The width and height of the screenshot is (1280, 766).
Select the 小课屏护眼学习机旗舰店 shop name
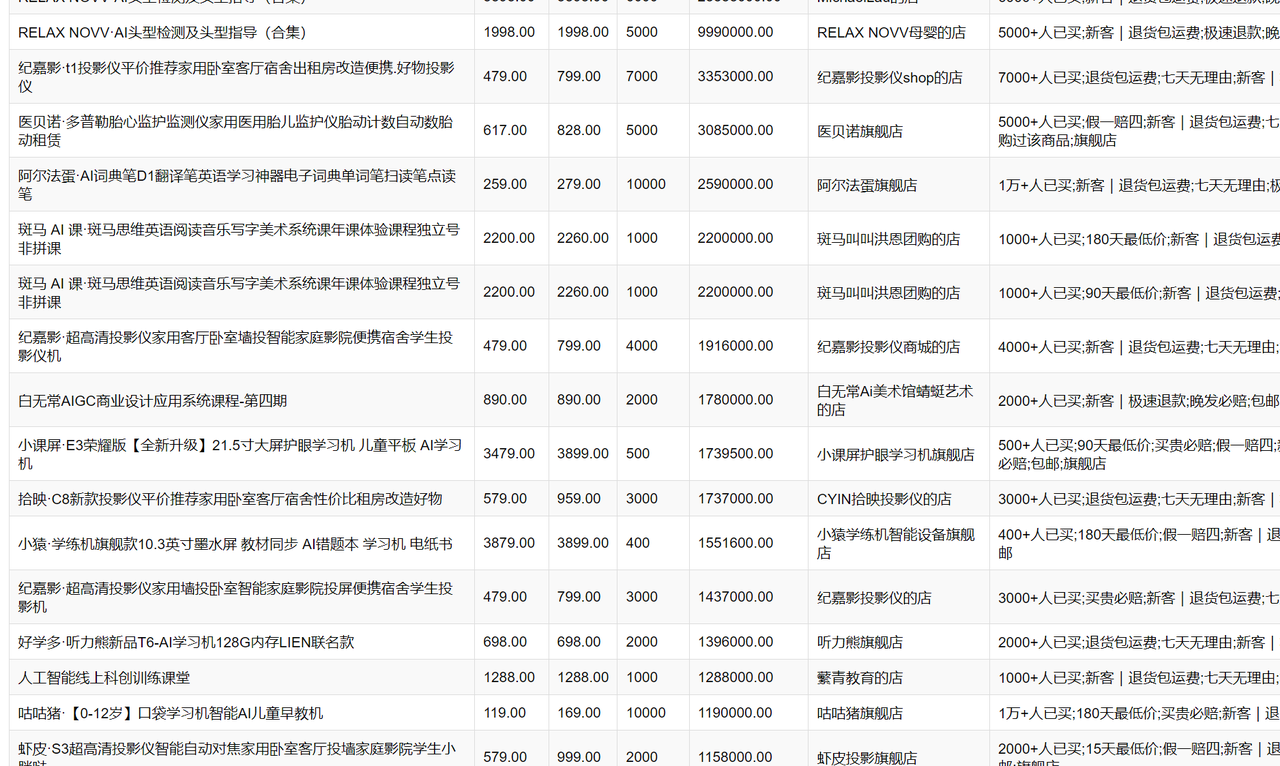click(895, 454)
